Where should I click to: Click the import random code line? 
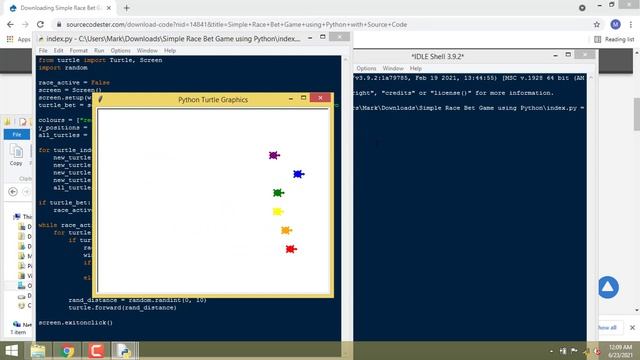click(63, 68)
